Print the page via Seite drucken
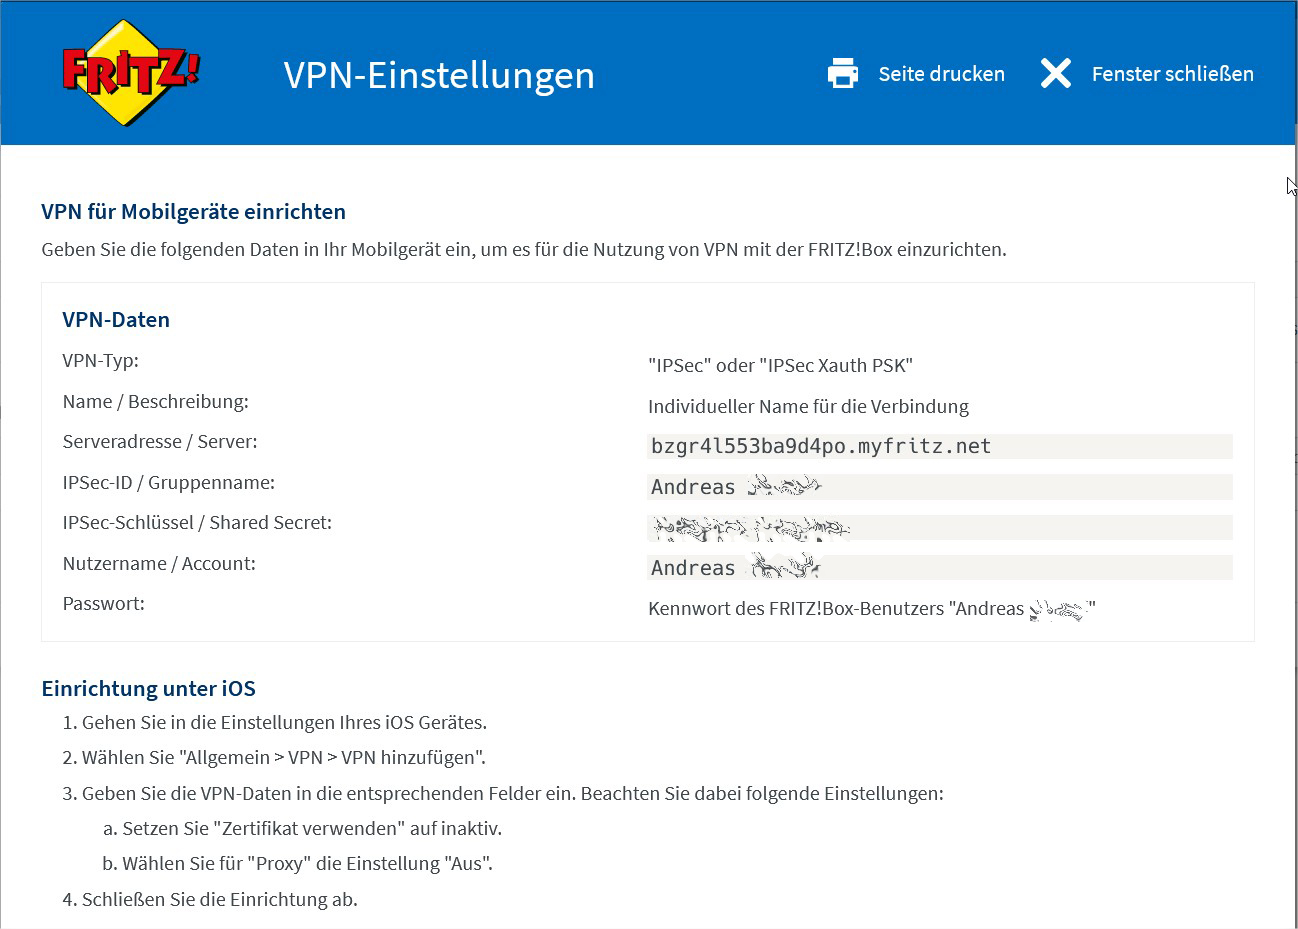This screenshot has height=929, width=1298. point(941,74)
